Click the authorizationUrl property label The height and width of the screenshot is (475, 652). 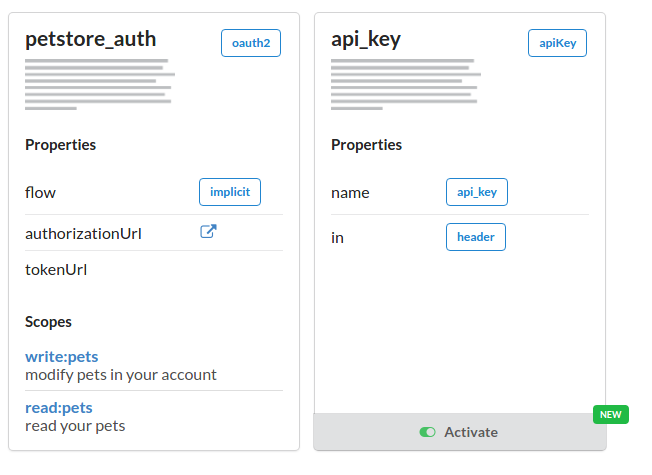[x=83, y=233]
